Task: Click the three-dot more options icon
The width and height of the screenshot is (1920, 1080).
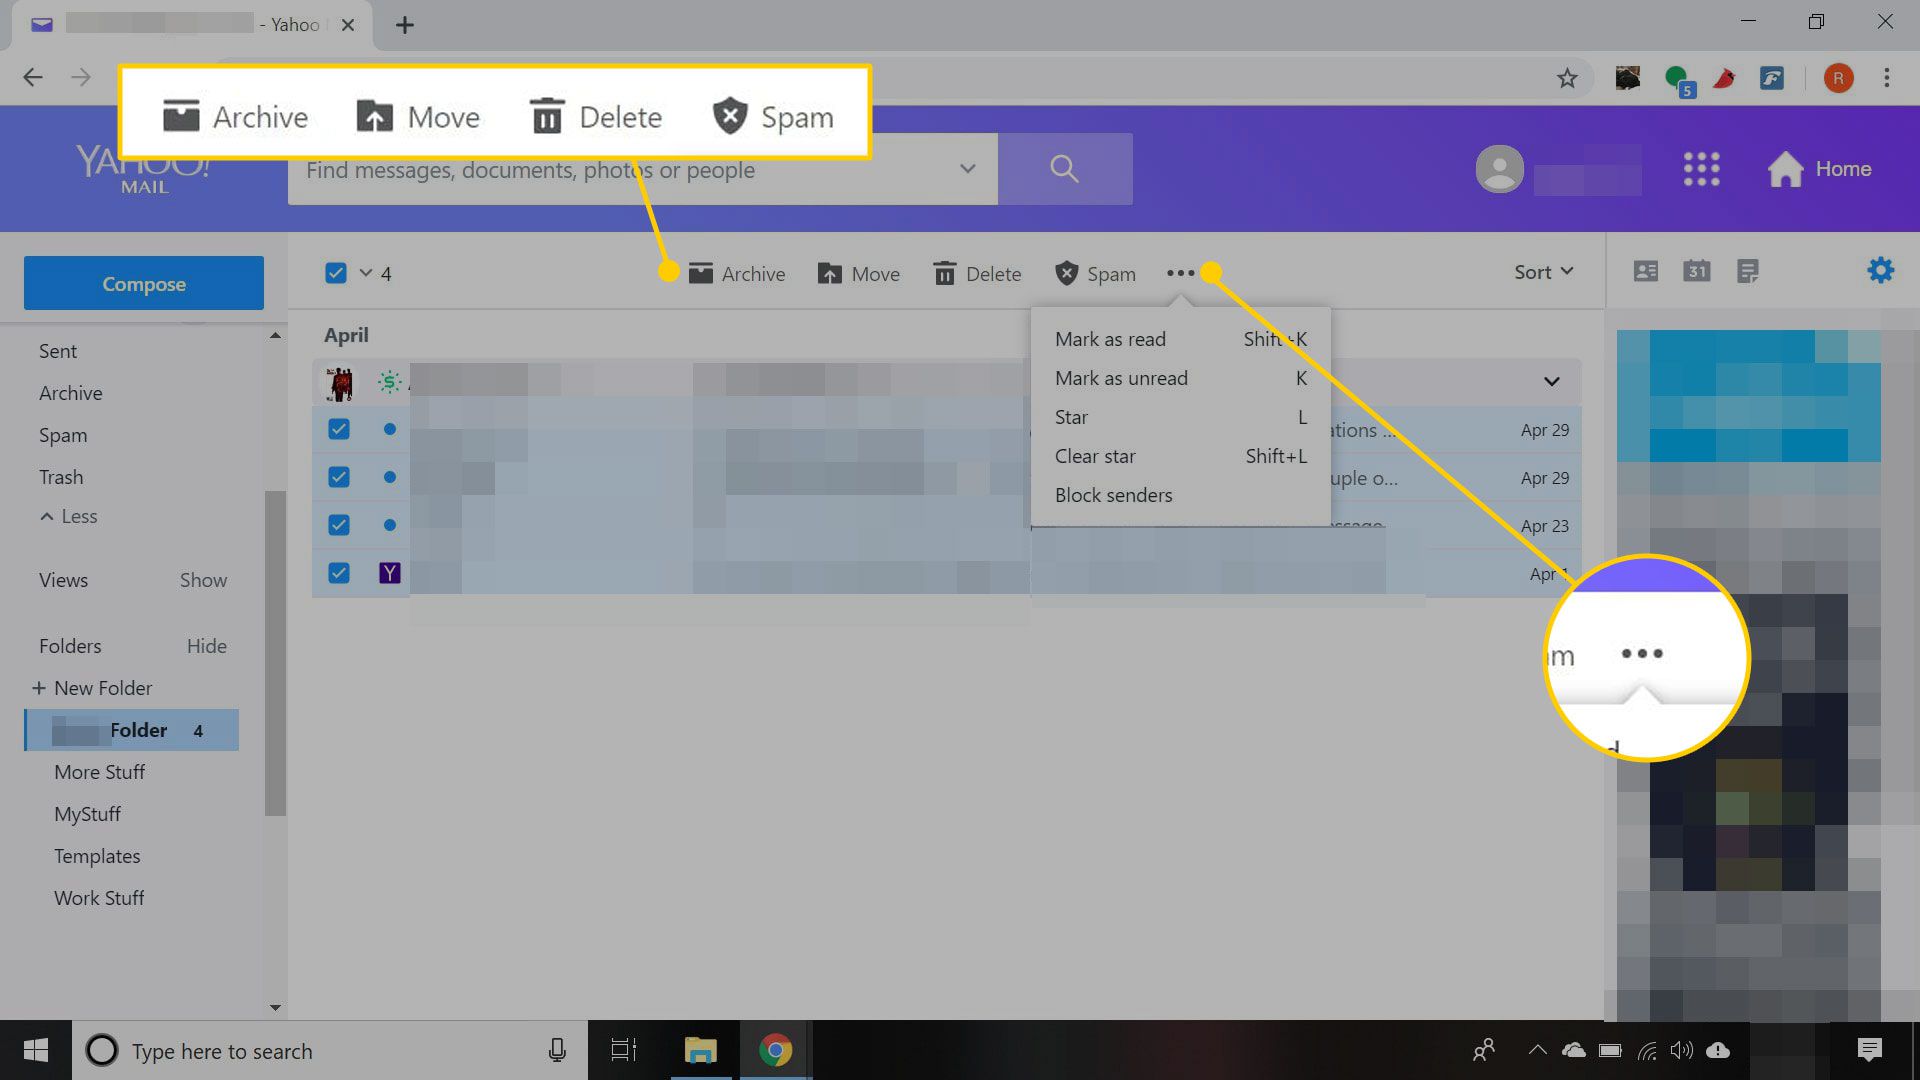Action: pyautogui.click(x=1179, y=273)
